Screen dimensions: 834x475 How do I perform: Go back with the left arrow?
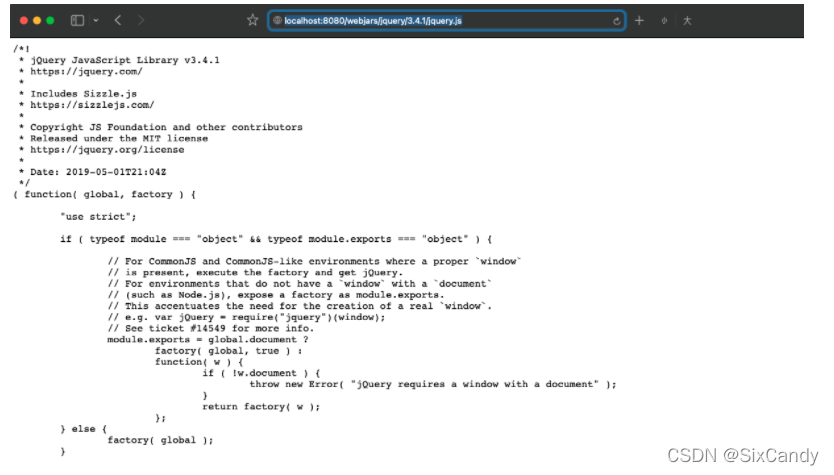[118, 20]
